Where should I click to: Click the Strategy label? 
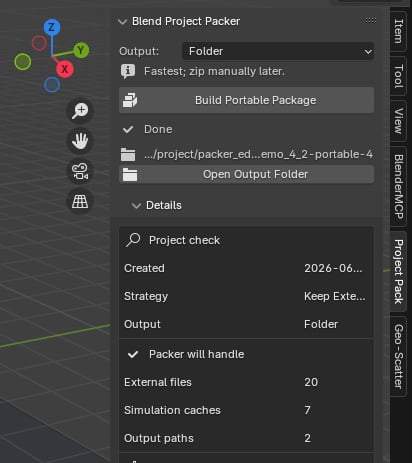pyautogui.click(x=146, y=296)
